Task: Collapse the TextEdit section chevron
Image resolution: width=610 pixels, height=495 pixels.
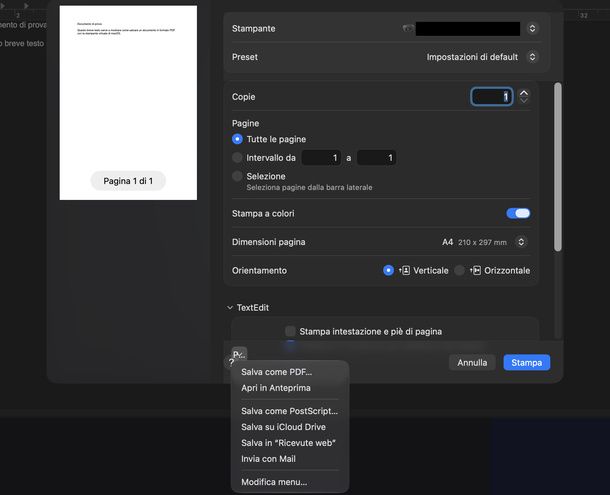Action: (x=230, y=307)
